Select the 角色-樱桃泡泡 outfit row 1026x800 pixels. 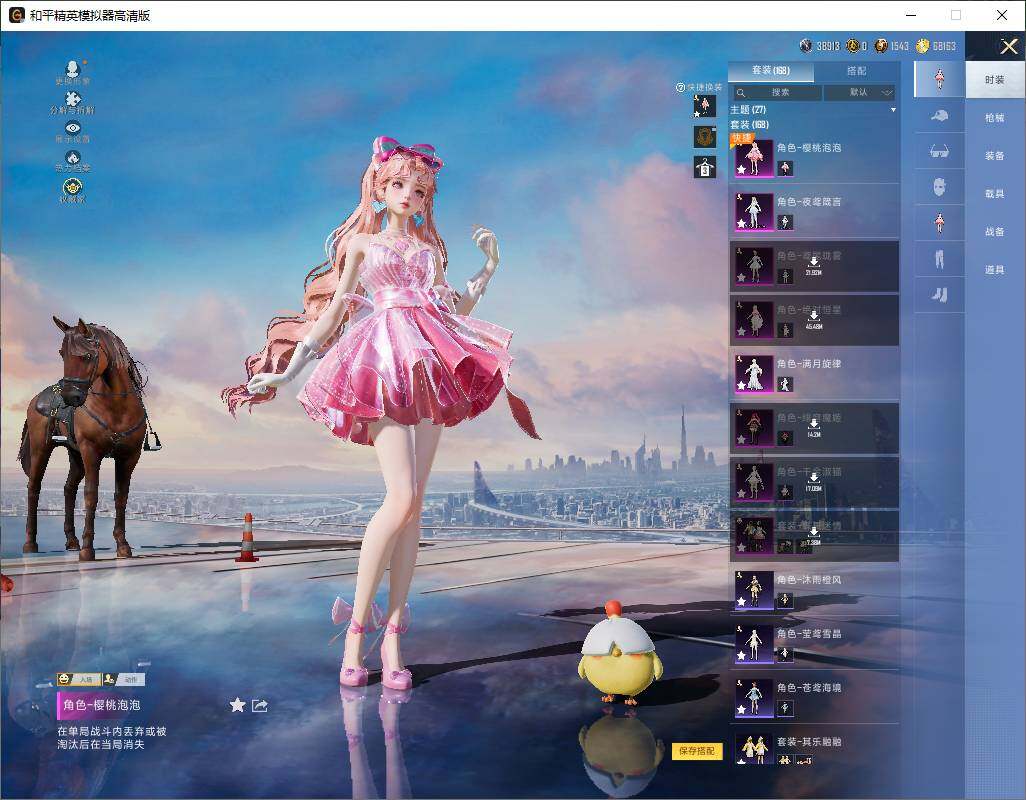813,157
